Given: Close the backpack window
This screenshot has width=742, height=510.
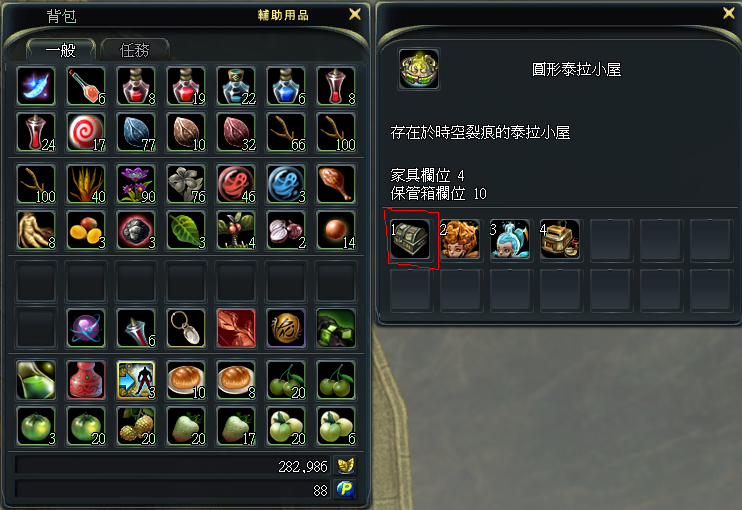Looking at the screenshot, I should 355,15.
